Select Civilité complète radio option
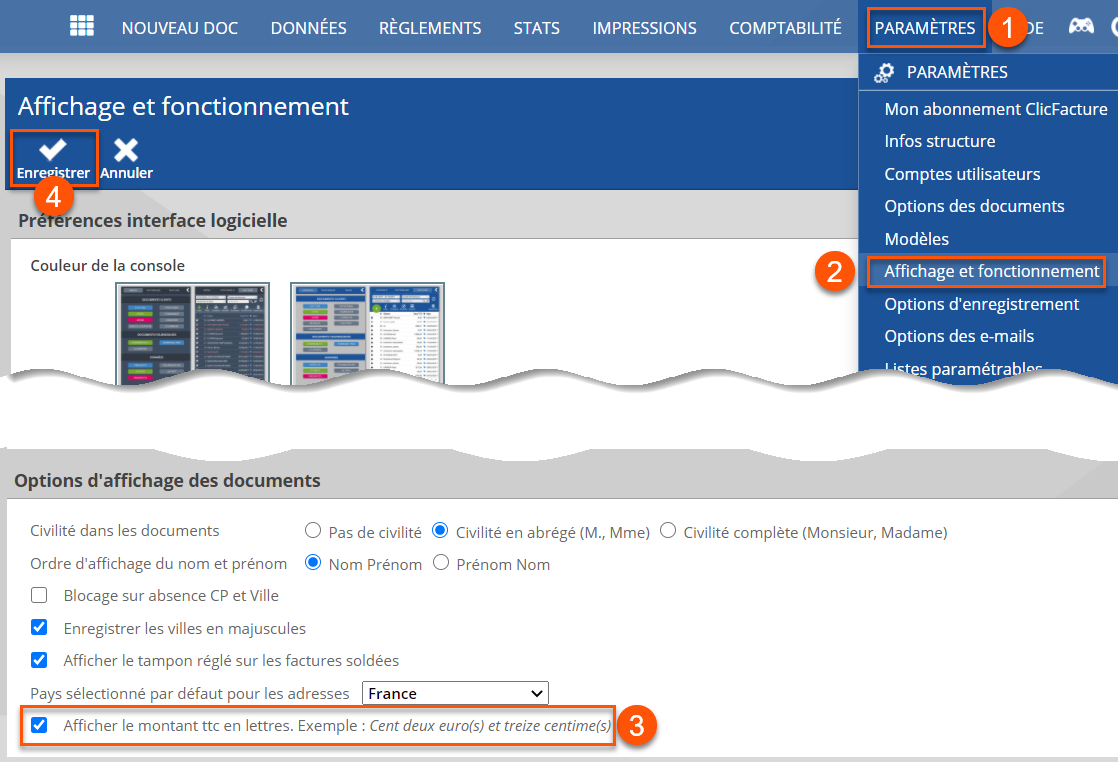 (667, 530)
